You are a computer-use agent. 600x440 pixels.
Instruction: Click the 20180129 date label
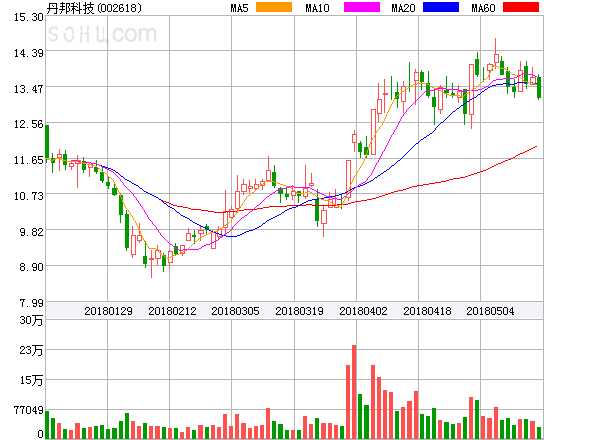(108, 311)
